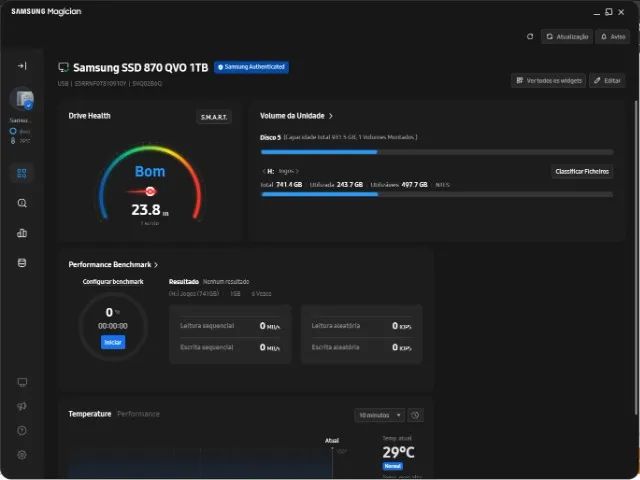Click the Ver todos os widgets button
Viewport: 640px width, 480px height.
(x=549, y=81)
